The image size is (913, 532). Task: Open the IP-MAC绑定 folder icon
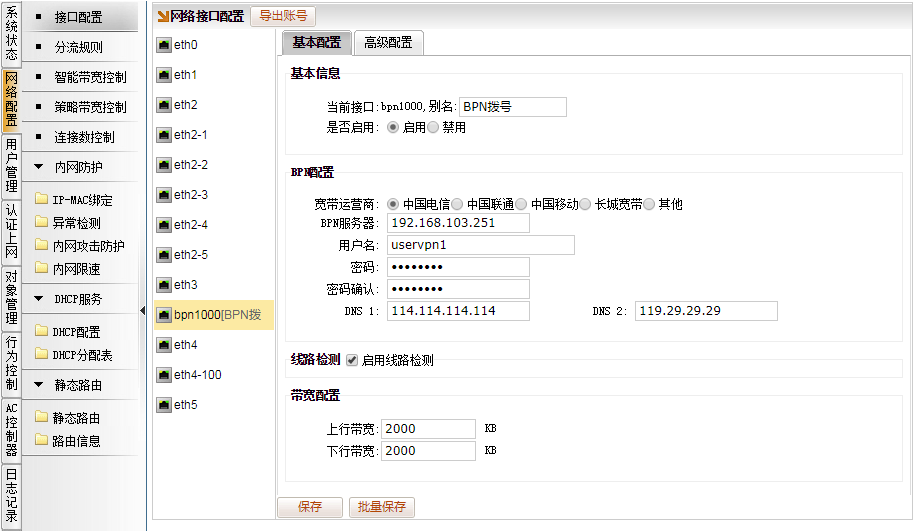coord(41,200)
